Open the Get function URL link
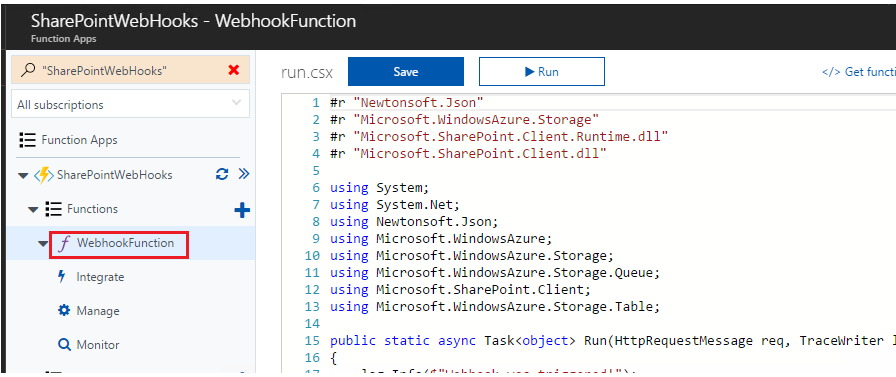 pos(858,72)
